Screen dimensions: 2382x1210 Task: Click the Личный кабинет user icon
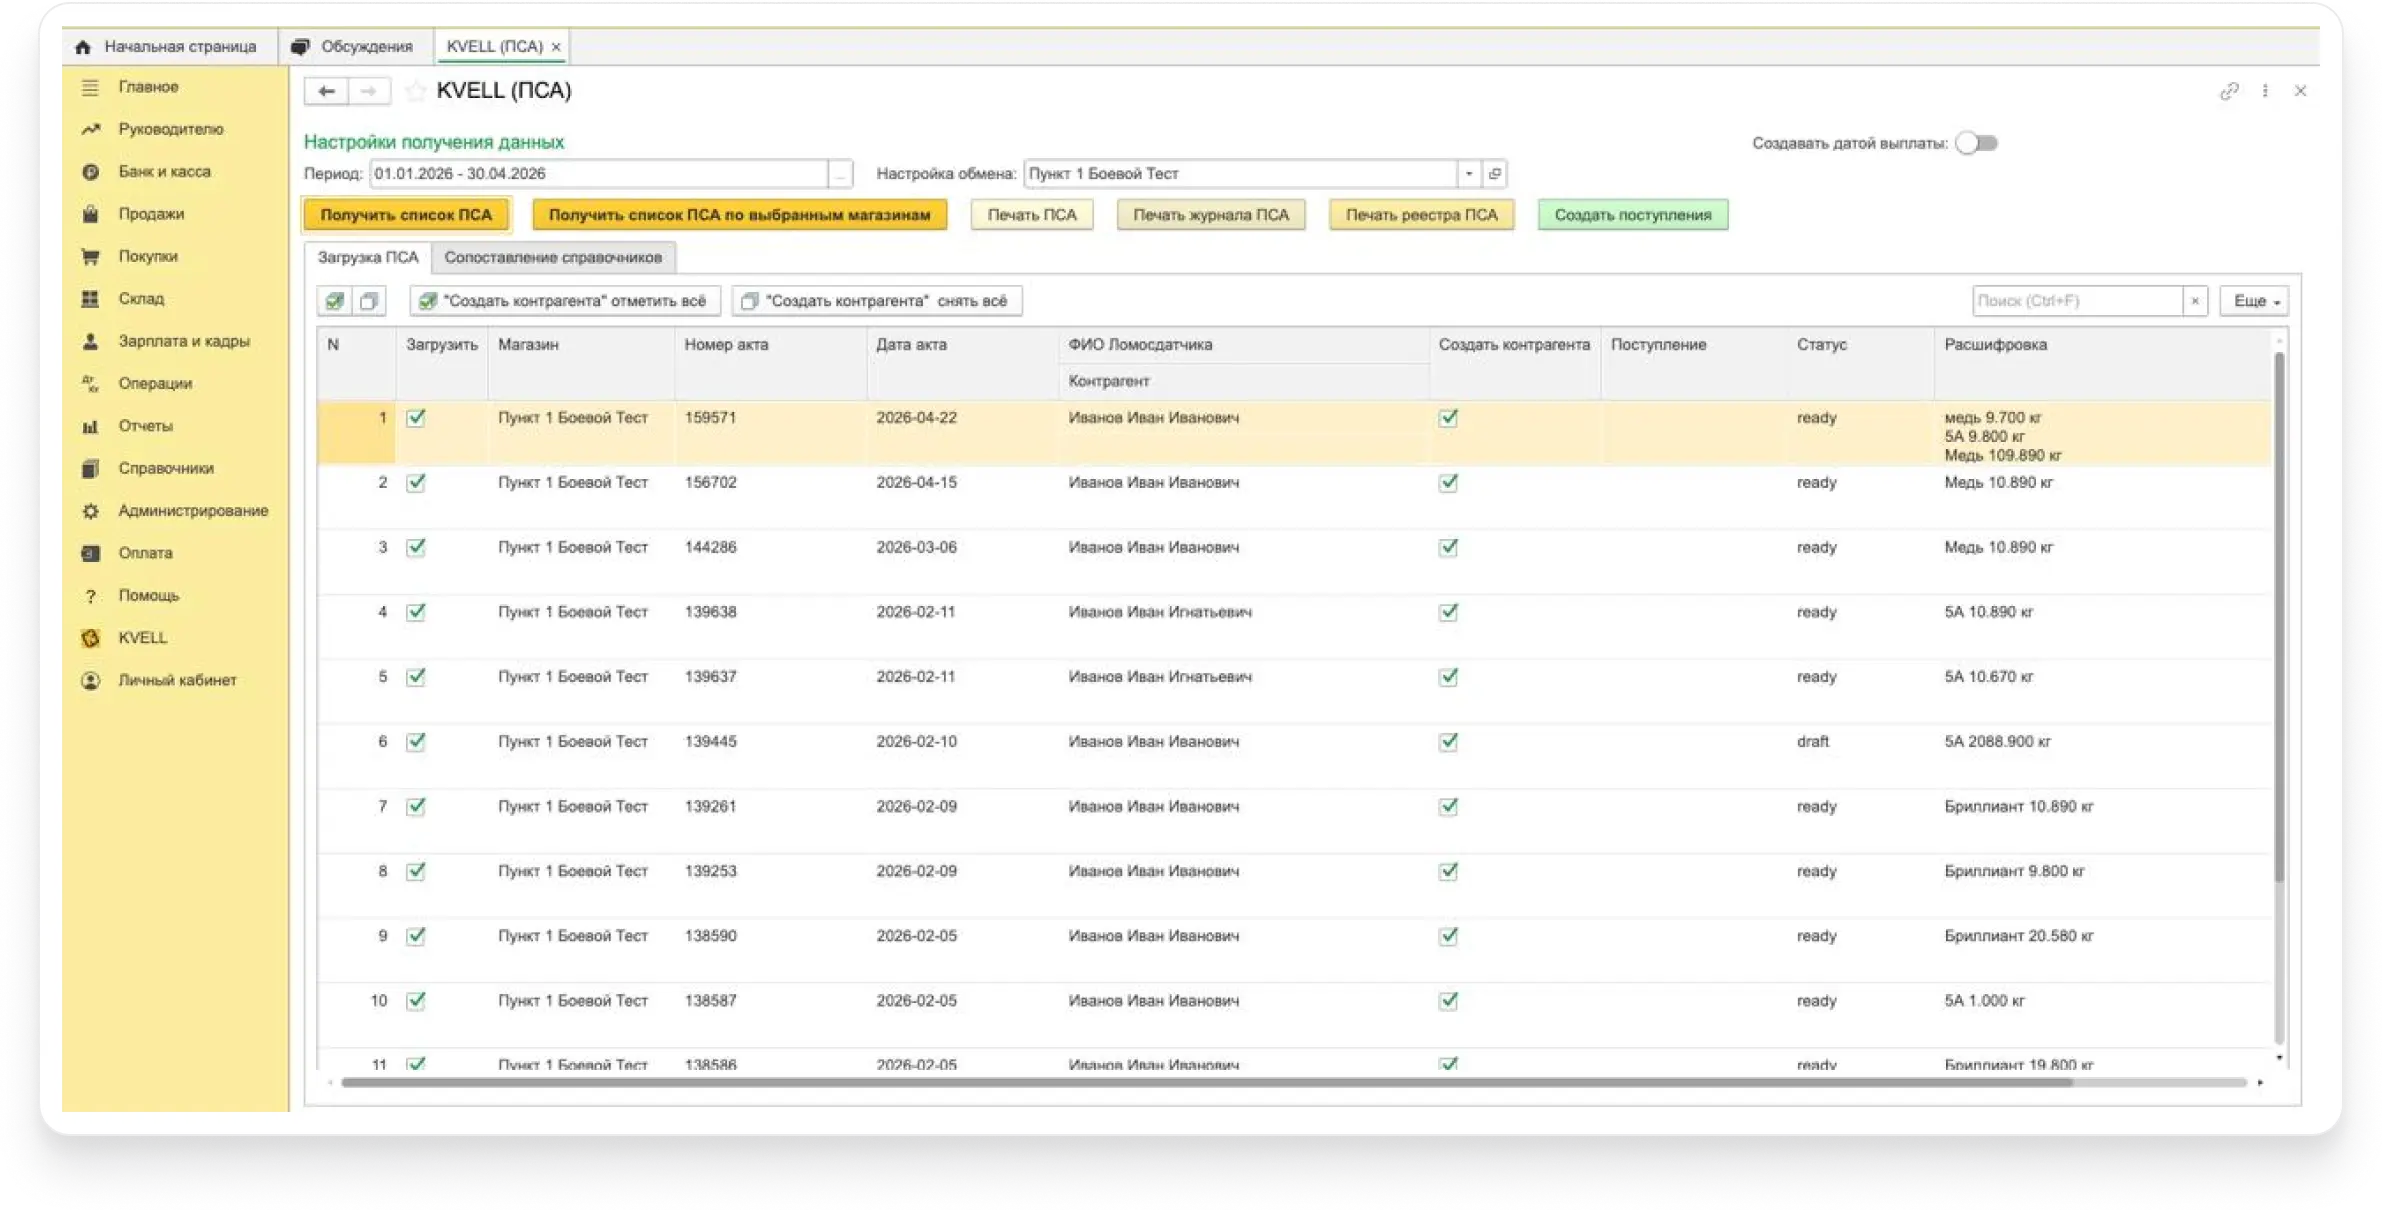pyautogui.click(x=90, y=681)
